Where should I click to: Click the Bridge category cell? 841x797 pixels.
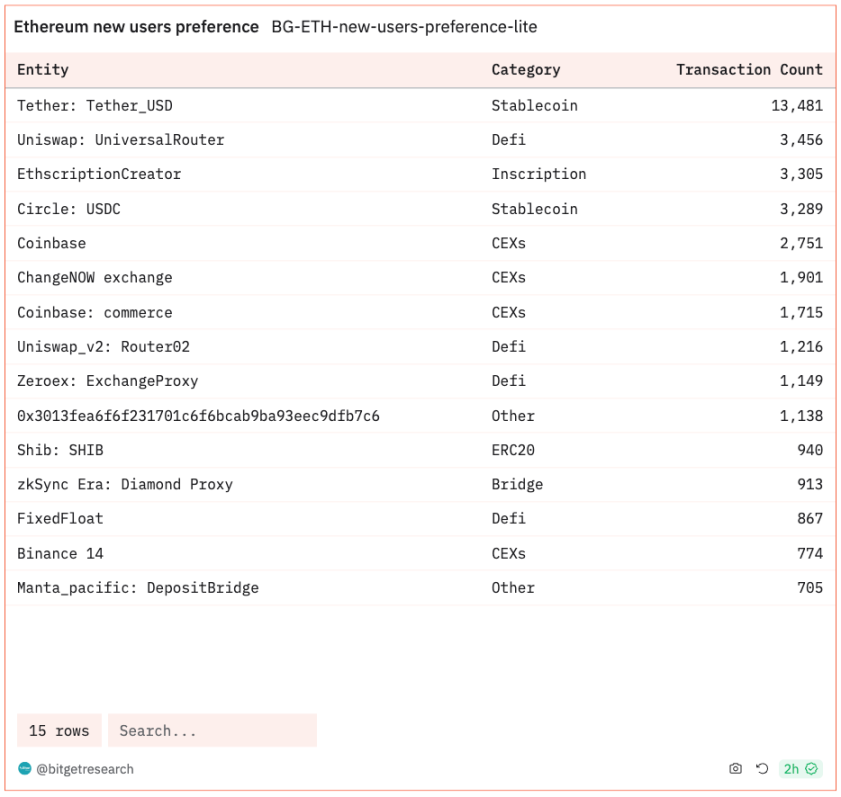click(x=517, y=485)
